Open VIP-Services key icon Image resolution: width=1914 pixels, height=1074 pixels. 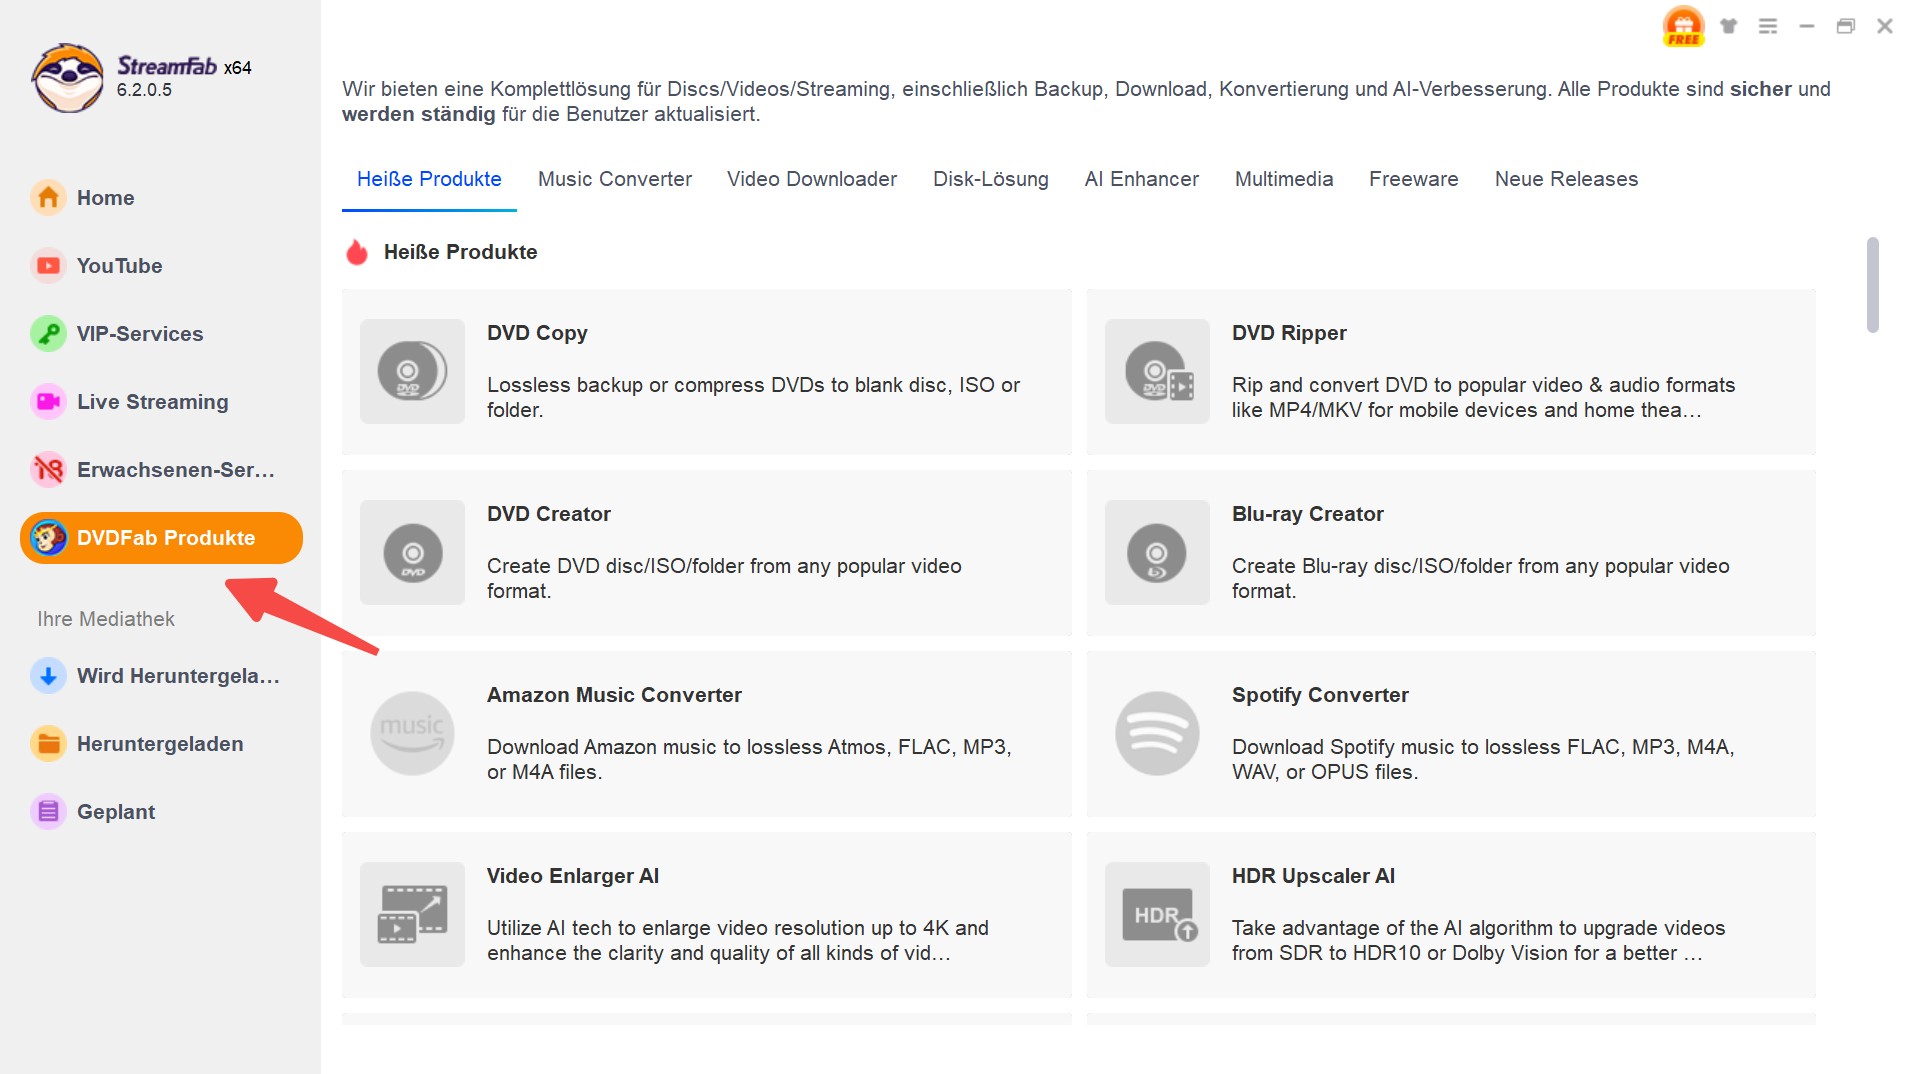click(x=48, y=334)
